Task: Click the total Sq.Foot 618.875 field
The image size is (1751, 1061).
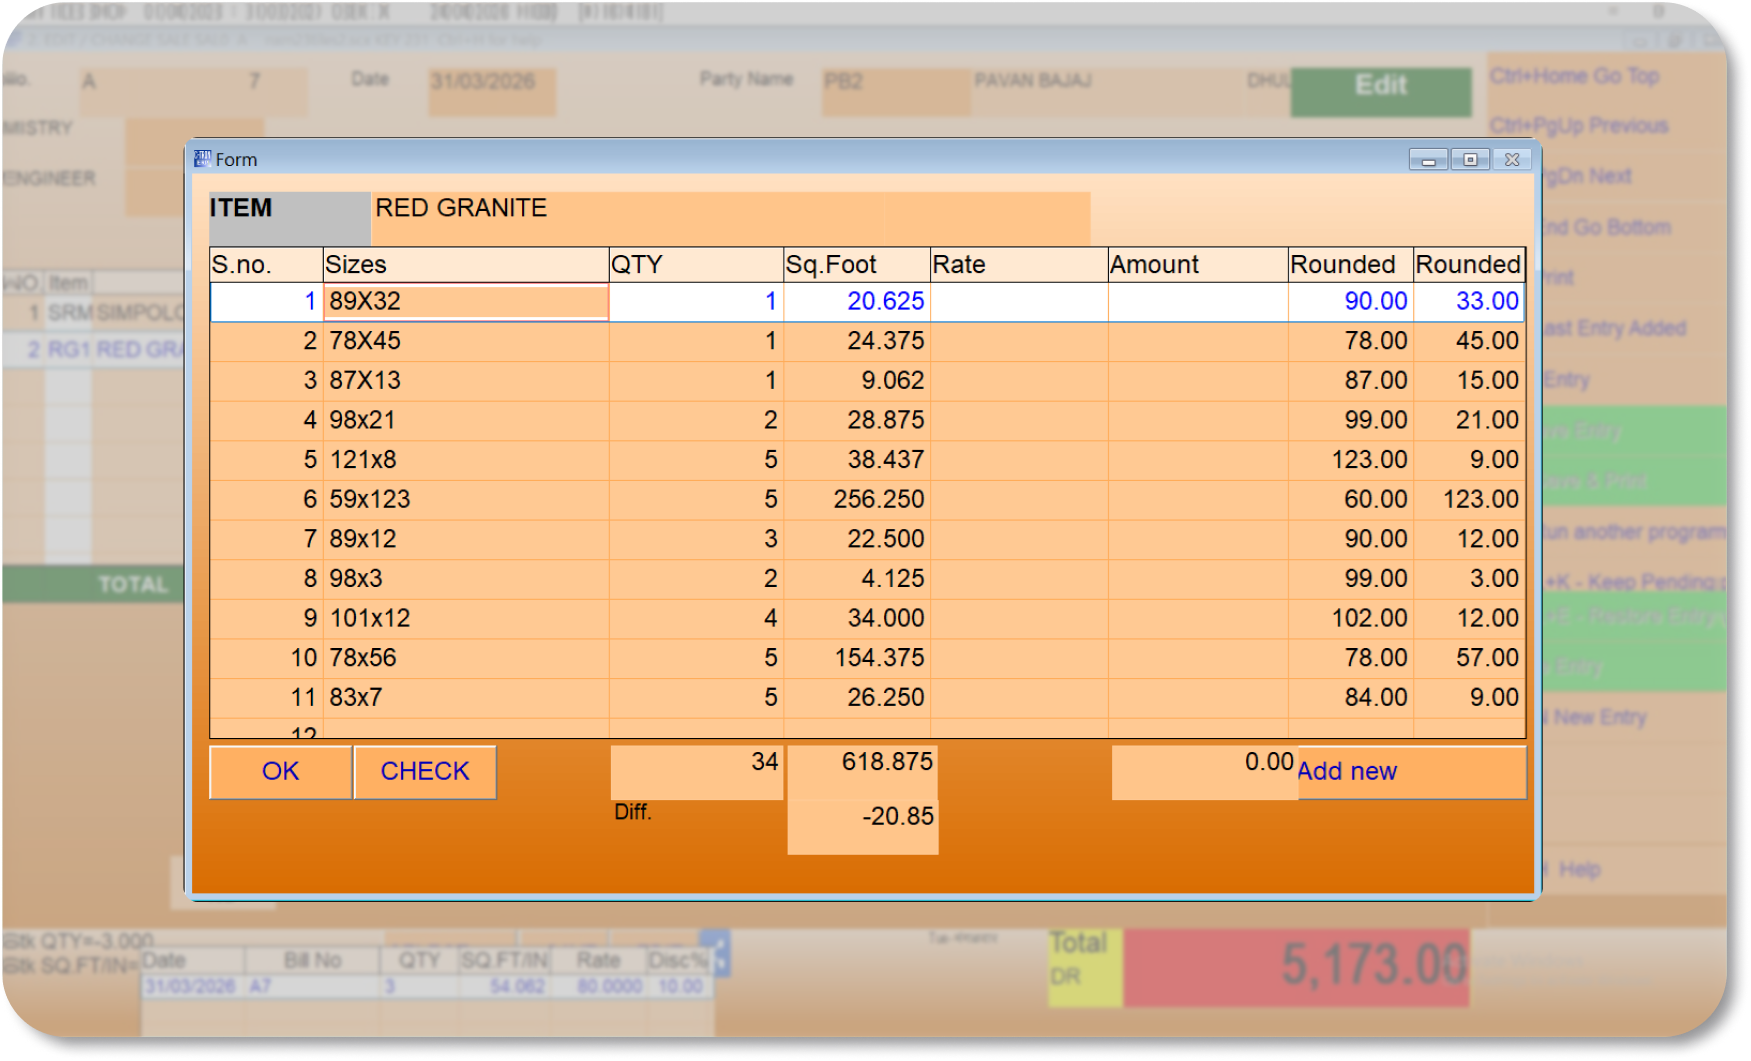Action: pyautogui.click(x=863, y=772)
